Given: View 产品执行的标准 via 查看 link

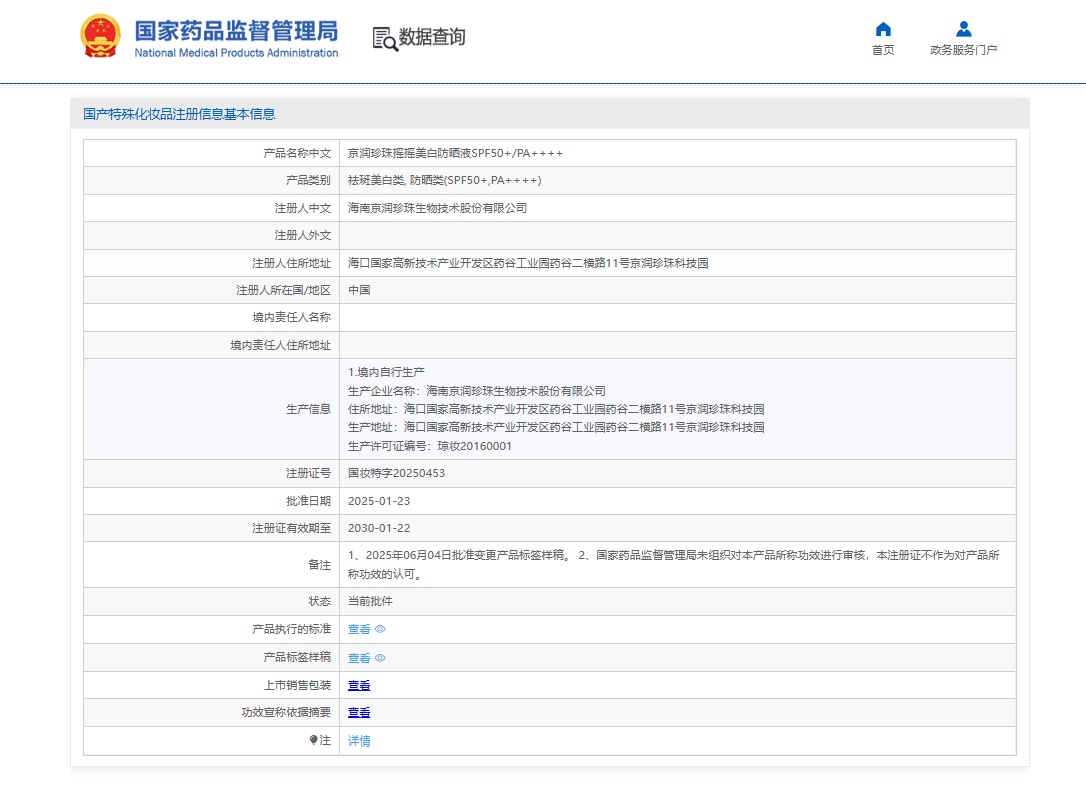Looking at the screenshot, I should coord(359,629).
